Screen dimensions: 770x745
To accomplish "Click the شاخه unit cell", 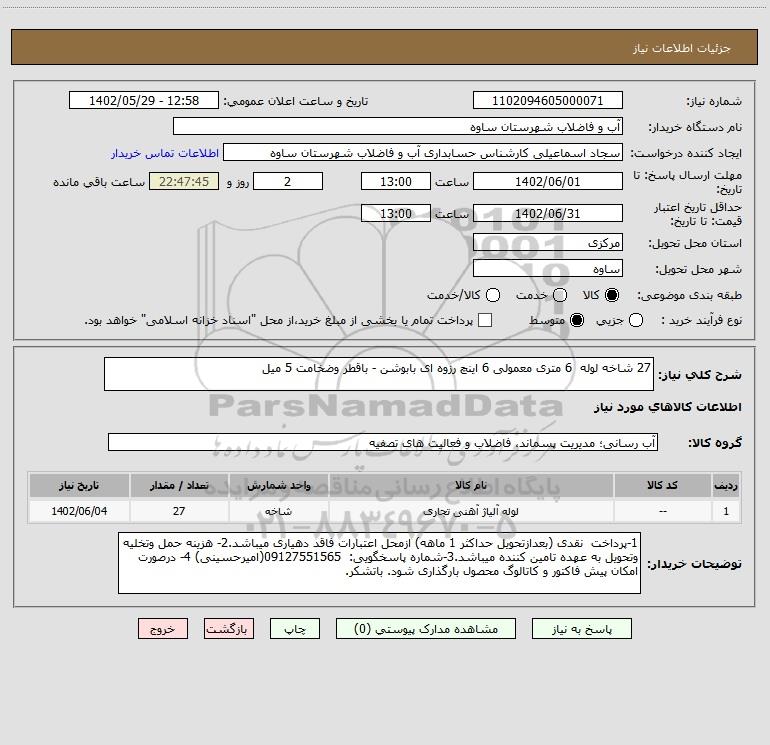I will (278, 511).
